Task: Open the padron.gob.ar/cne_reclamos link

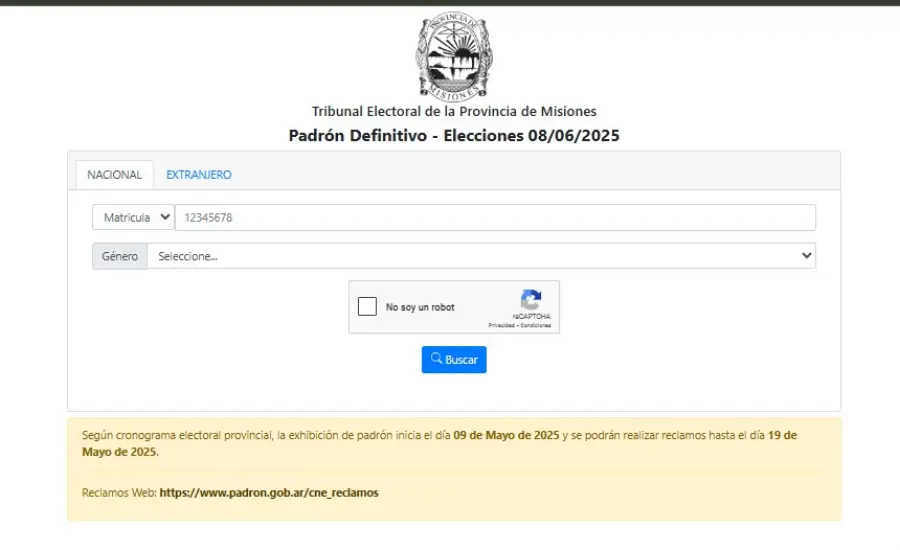Action: click(x=269, y=493)
